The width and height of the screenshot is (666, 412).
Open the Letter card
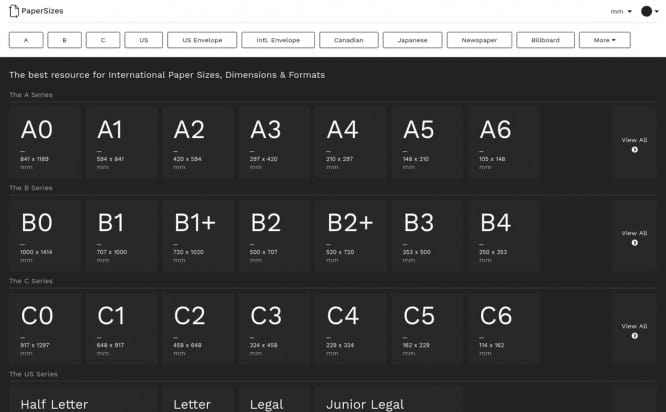tap(198, 399)
